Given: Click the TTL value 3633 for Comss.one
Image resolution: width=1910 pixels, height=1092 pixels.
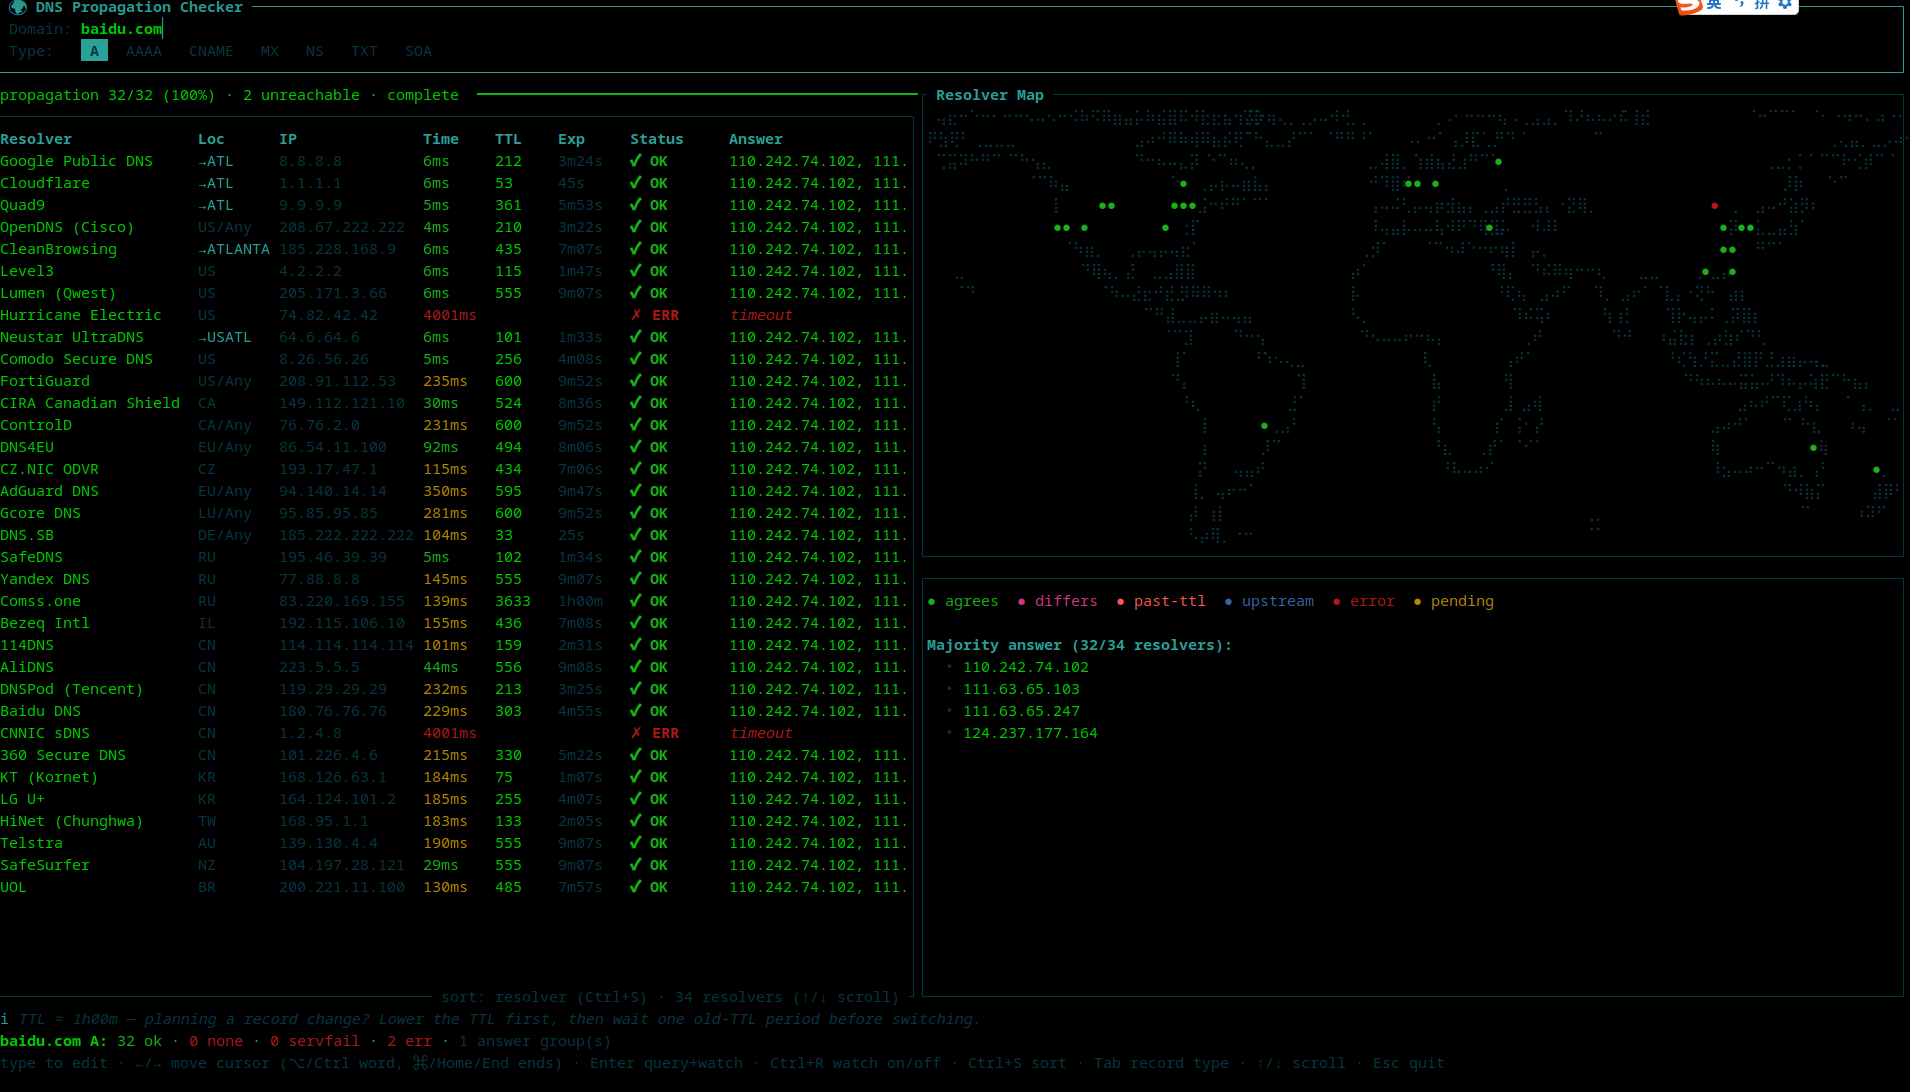Looking at the screenshot, I should point(513,601).
